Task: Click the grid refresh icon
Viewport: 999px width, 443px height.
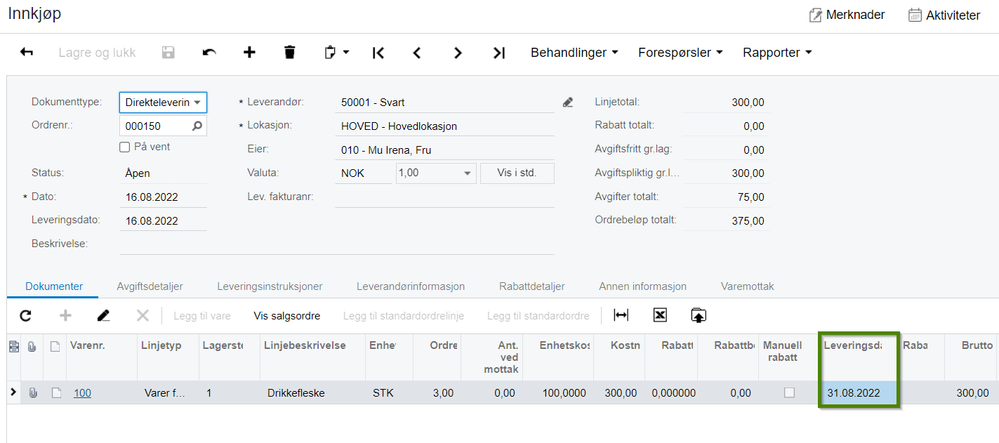Action: coord(25,316)
